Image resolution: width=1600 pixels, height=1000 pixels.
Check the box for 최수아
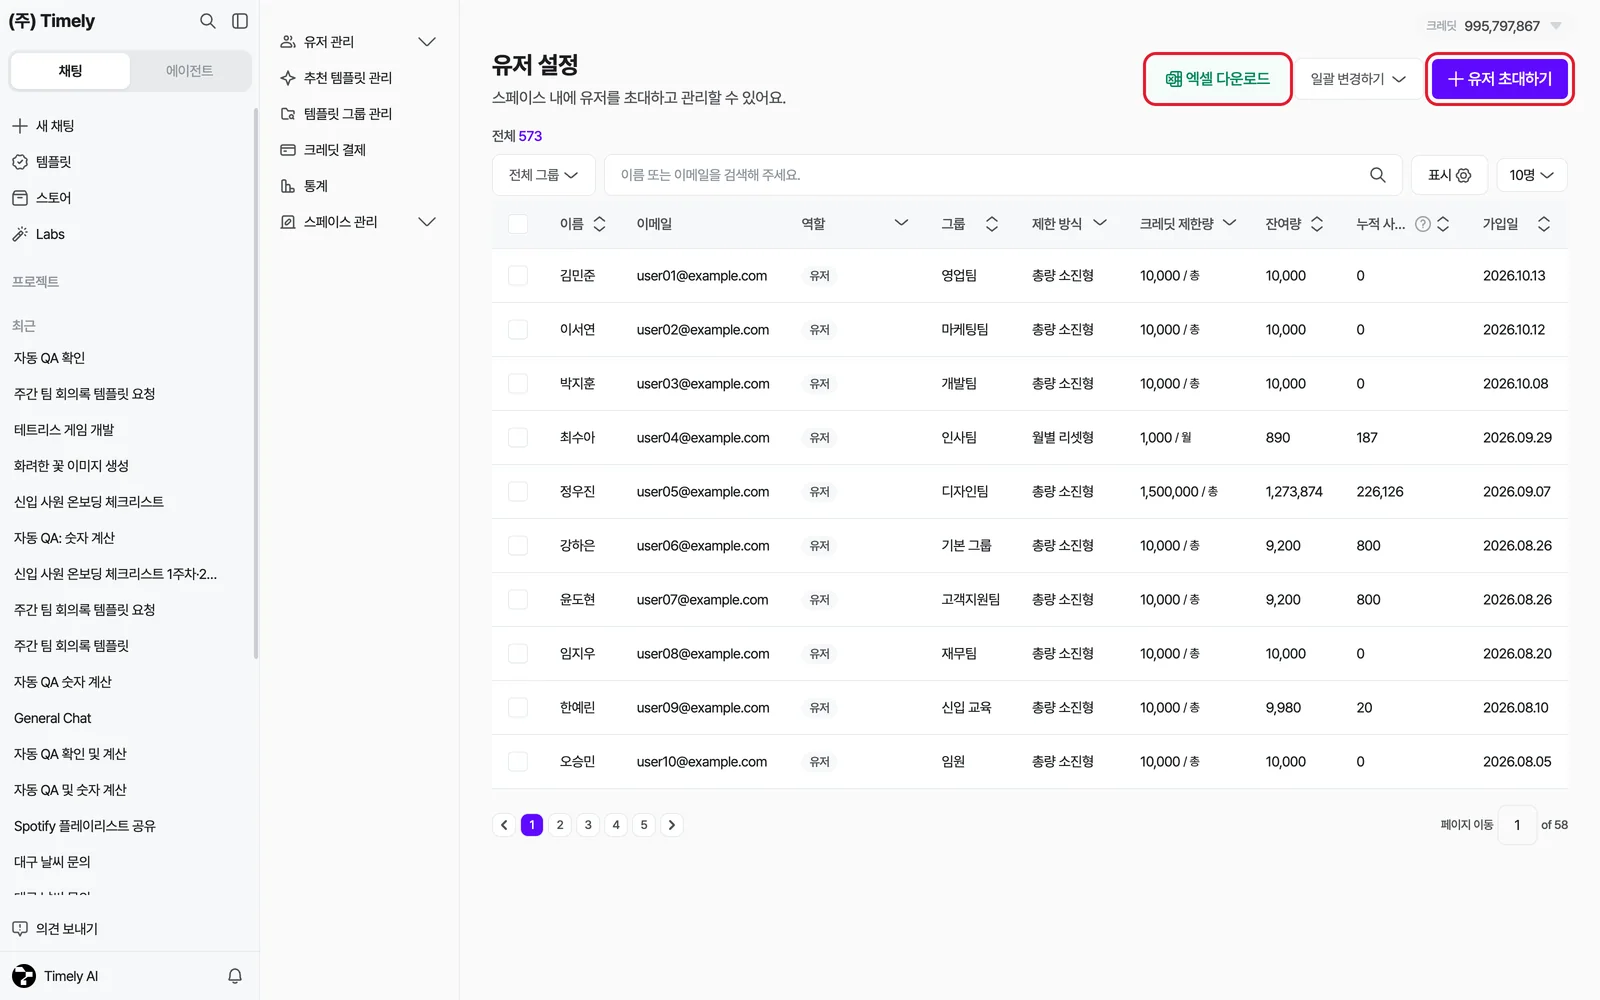tap(518, 438)
